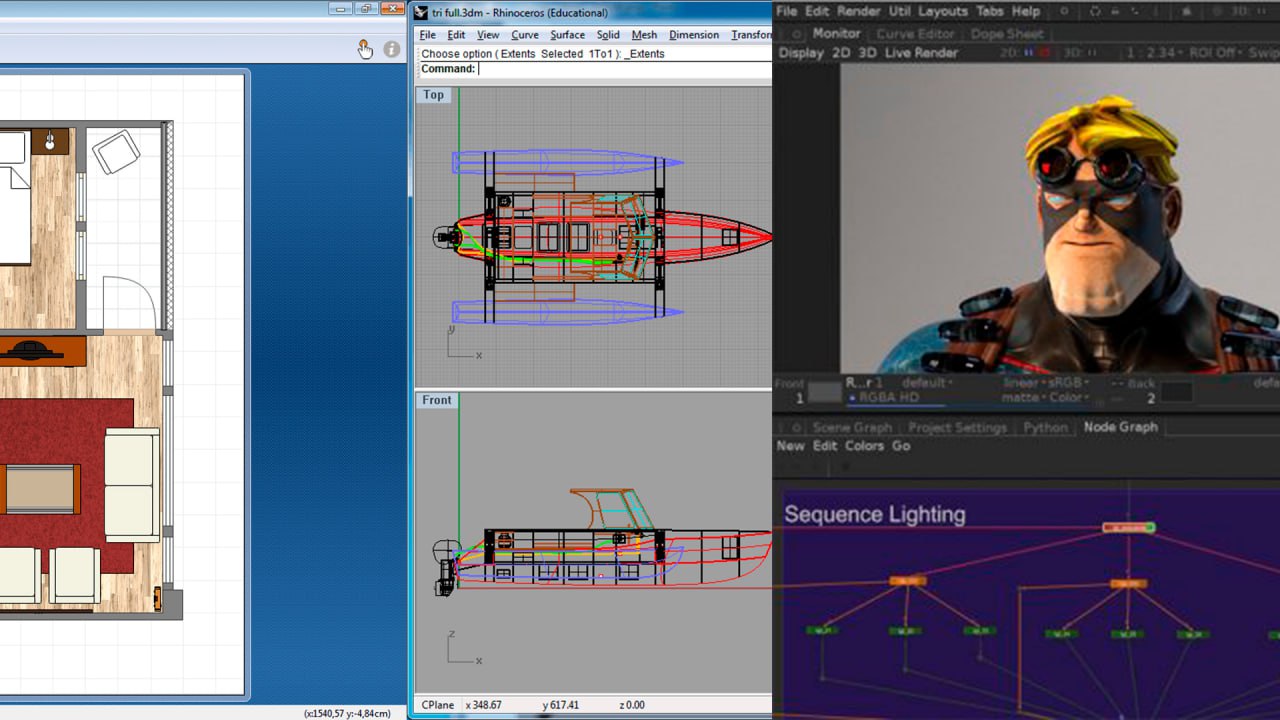The image size is (1280, 720).
Task: Select the pink top node in Node Graph
Action: coord(1129,527)
